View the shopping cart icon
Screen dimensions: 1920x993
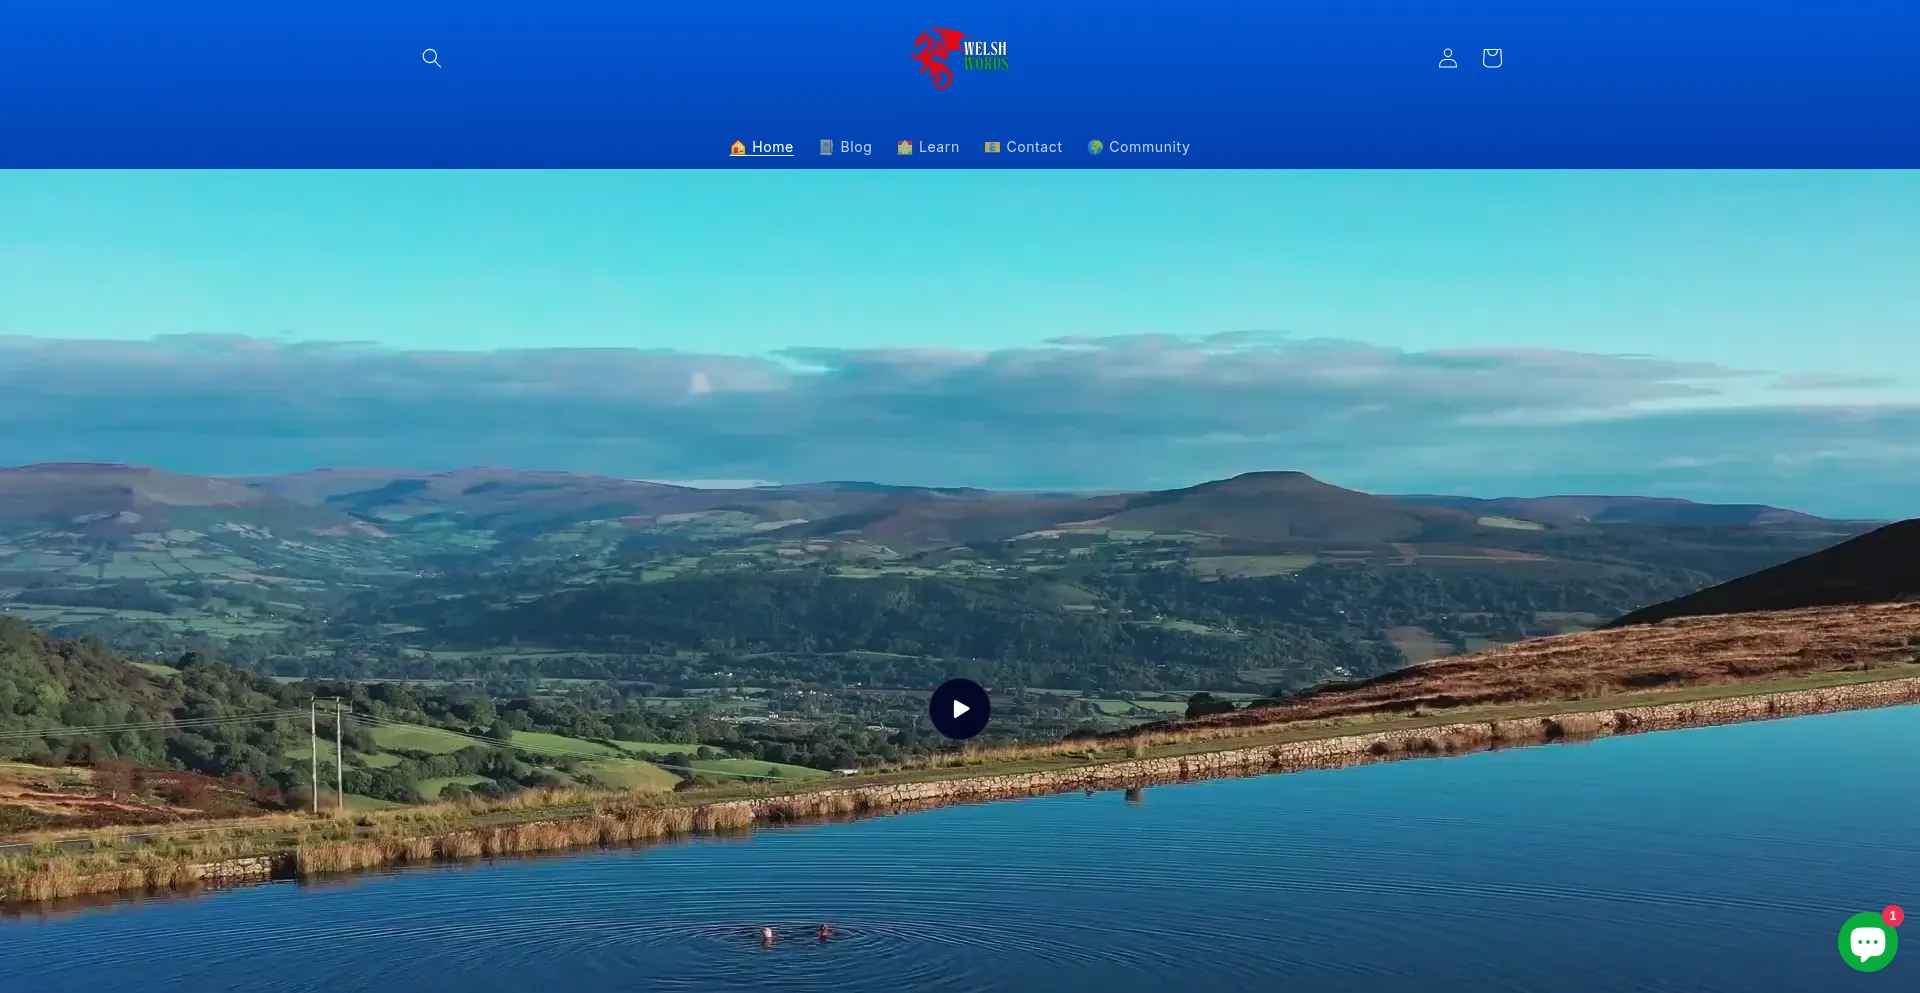tap(1491, 58)
